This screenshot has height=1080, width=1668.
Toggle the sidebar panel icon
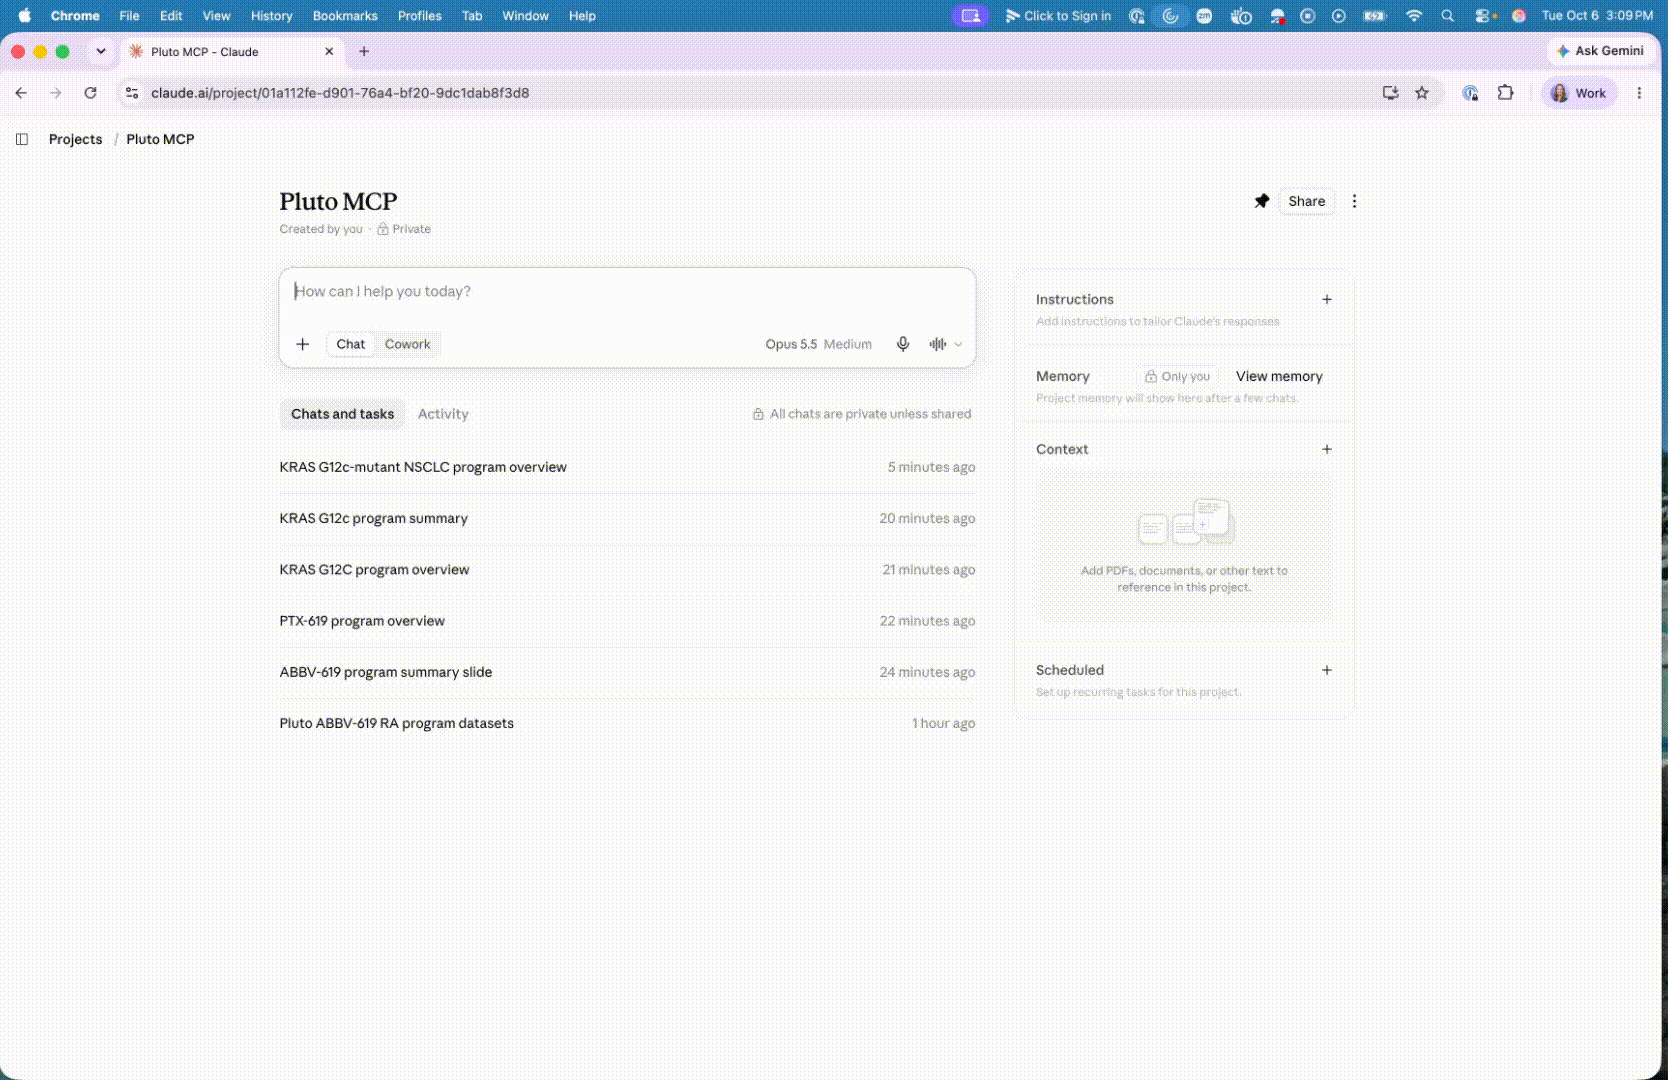22,139
